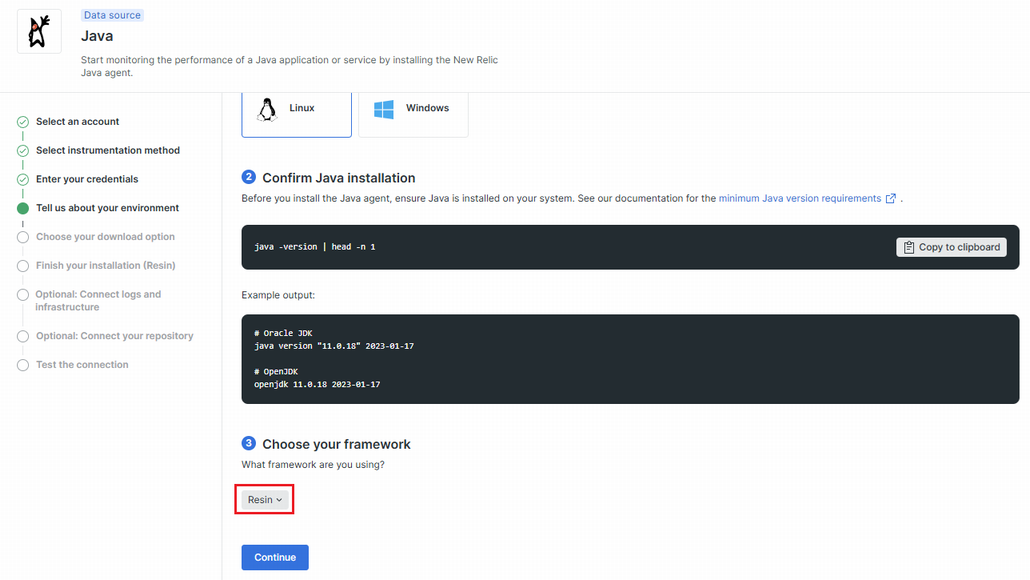Screen dimensions: 1030x580
Task: Click the Choose your download option circle
Action: tap(23, 237)
